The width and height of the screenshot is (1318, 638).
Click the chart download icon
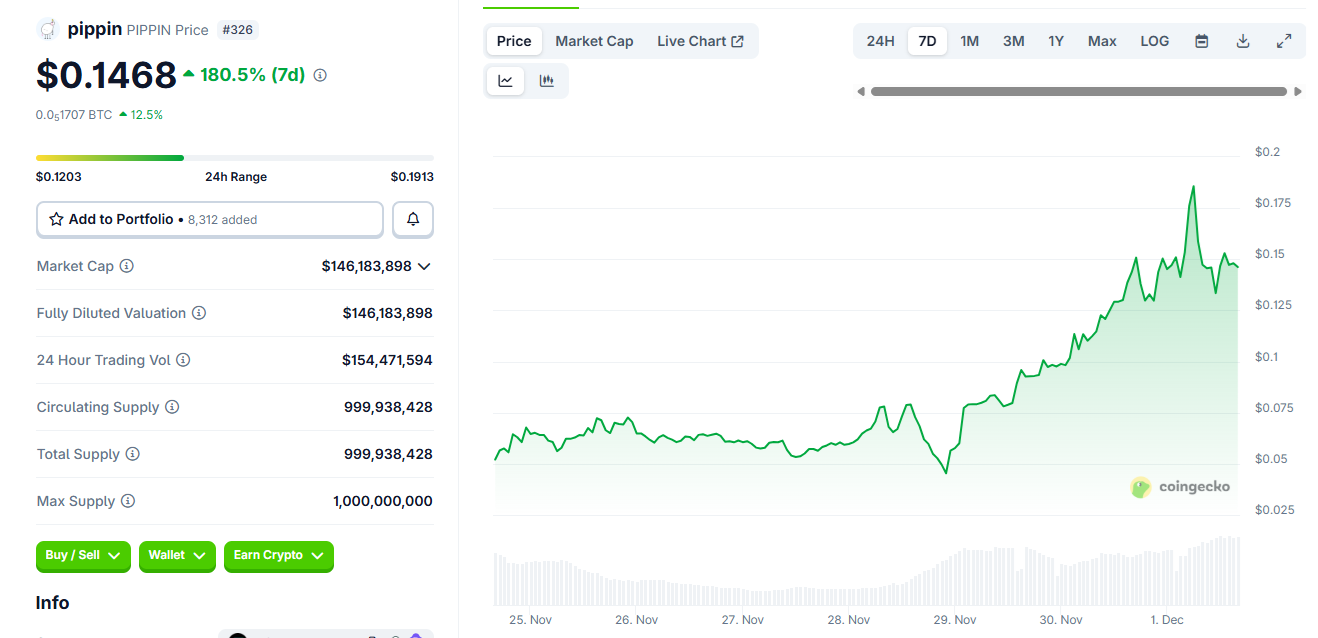(x=1242, y=40)
